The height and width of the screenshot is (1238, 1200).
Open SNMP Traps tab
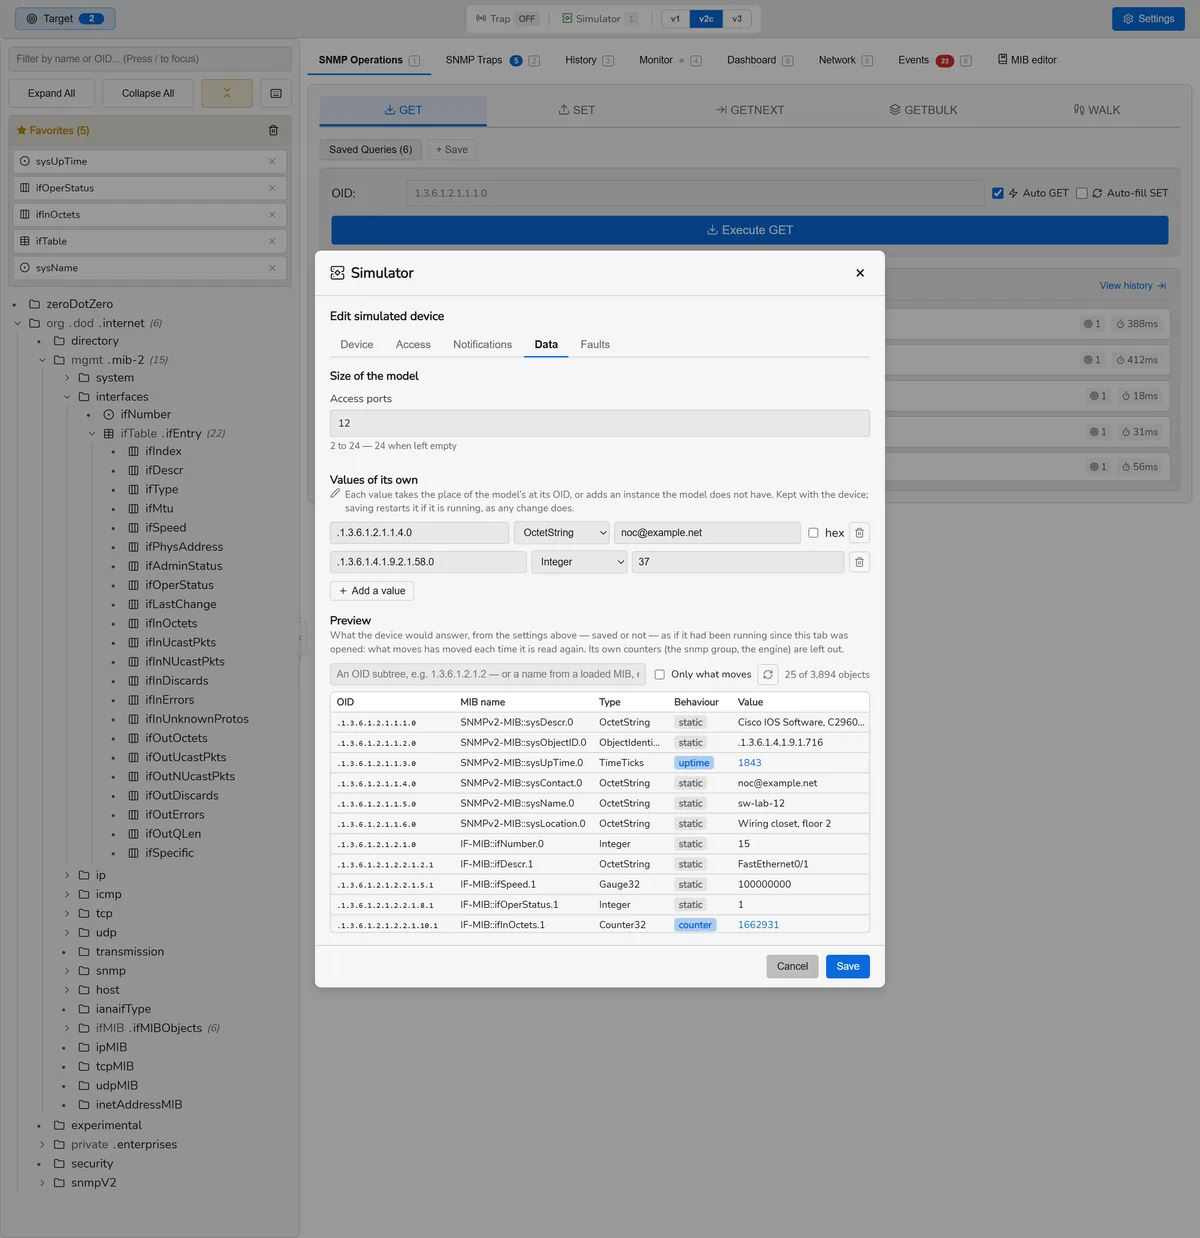click(492, 60)
